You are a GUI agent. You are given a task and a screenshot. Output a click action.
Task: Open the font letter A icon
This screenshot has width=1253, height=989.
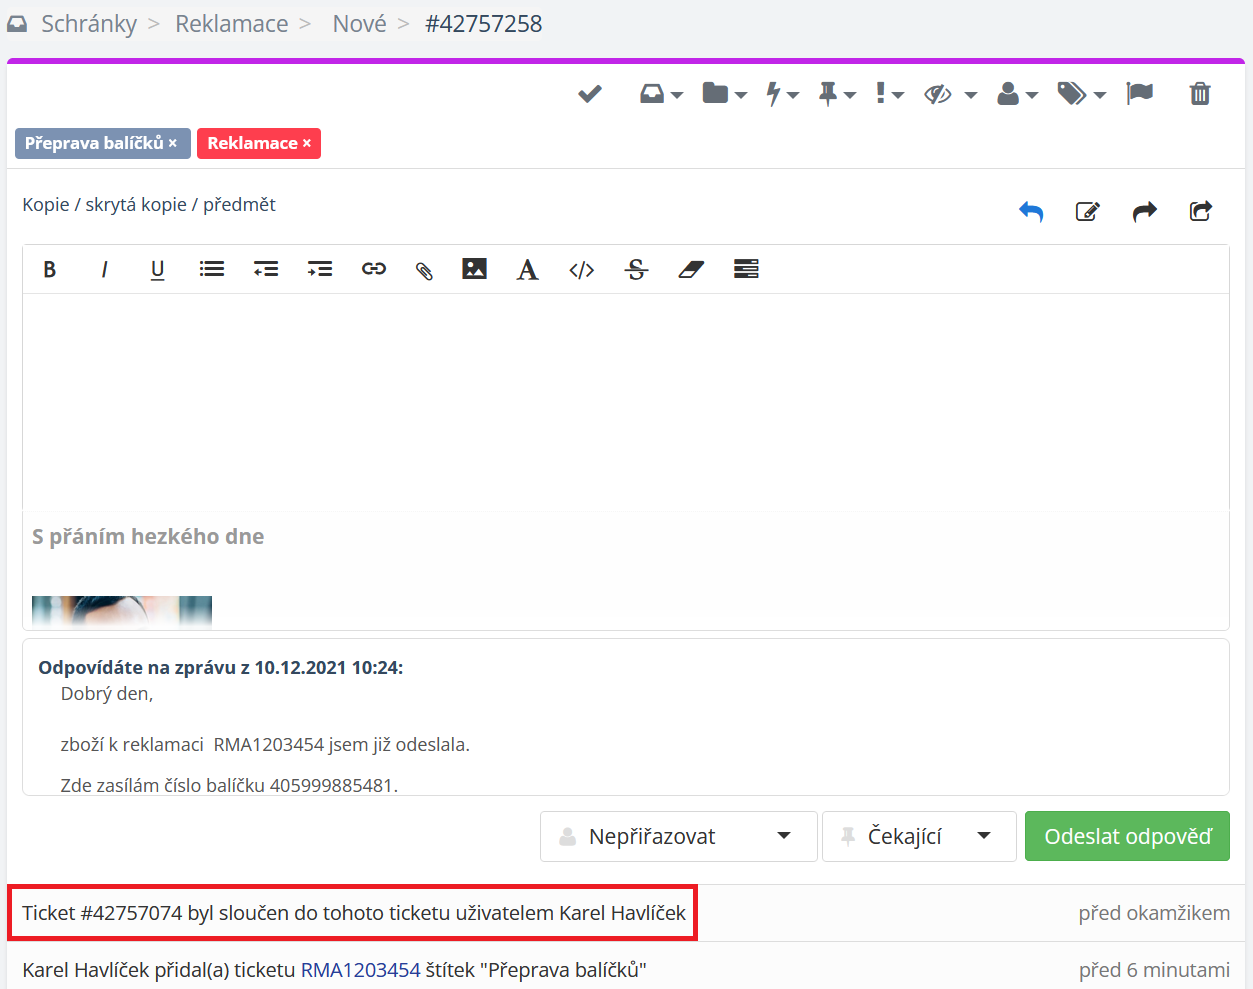(x=527, y=269)
